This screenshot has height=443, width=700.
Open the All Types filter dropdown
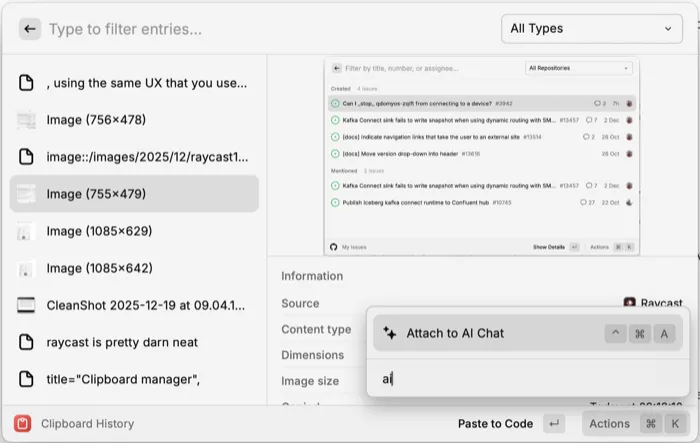592,29
